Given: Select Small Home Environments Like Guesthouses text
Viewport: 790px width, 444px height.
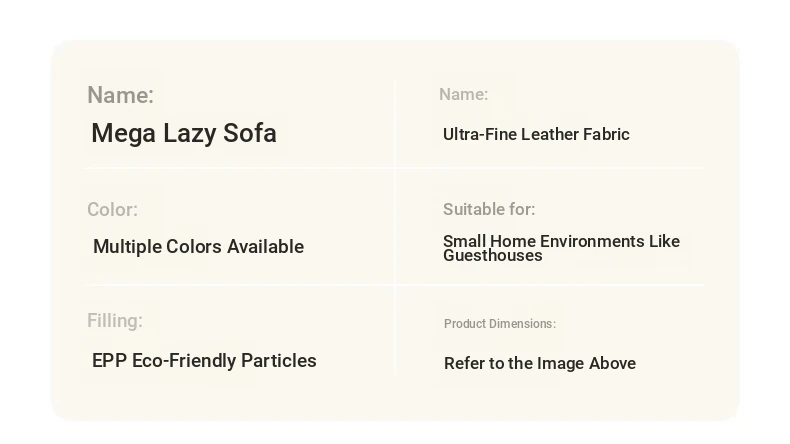Looking at the screenshot, I should tap(561, 248).
